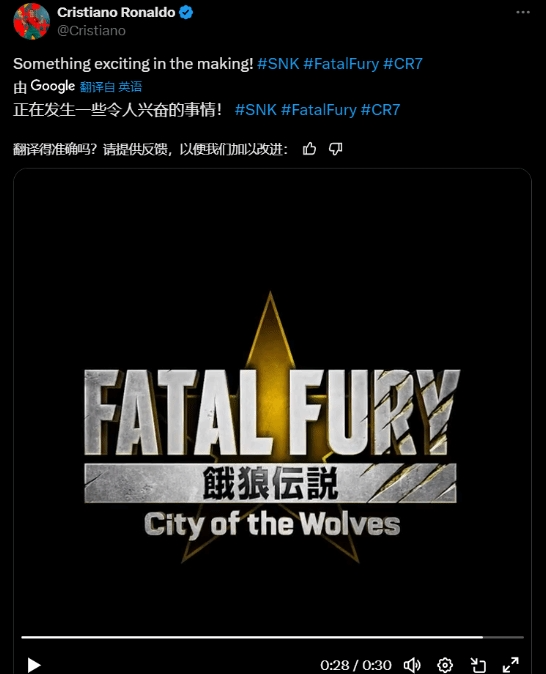The width and height of the screenshot is (546, 674).
Task: Open #CR7 hashtag in translated text
Action: pos(380,110)
